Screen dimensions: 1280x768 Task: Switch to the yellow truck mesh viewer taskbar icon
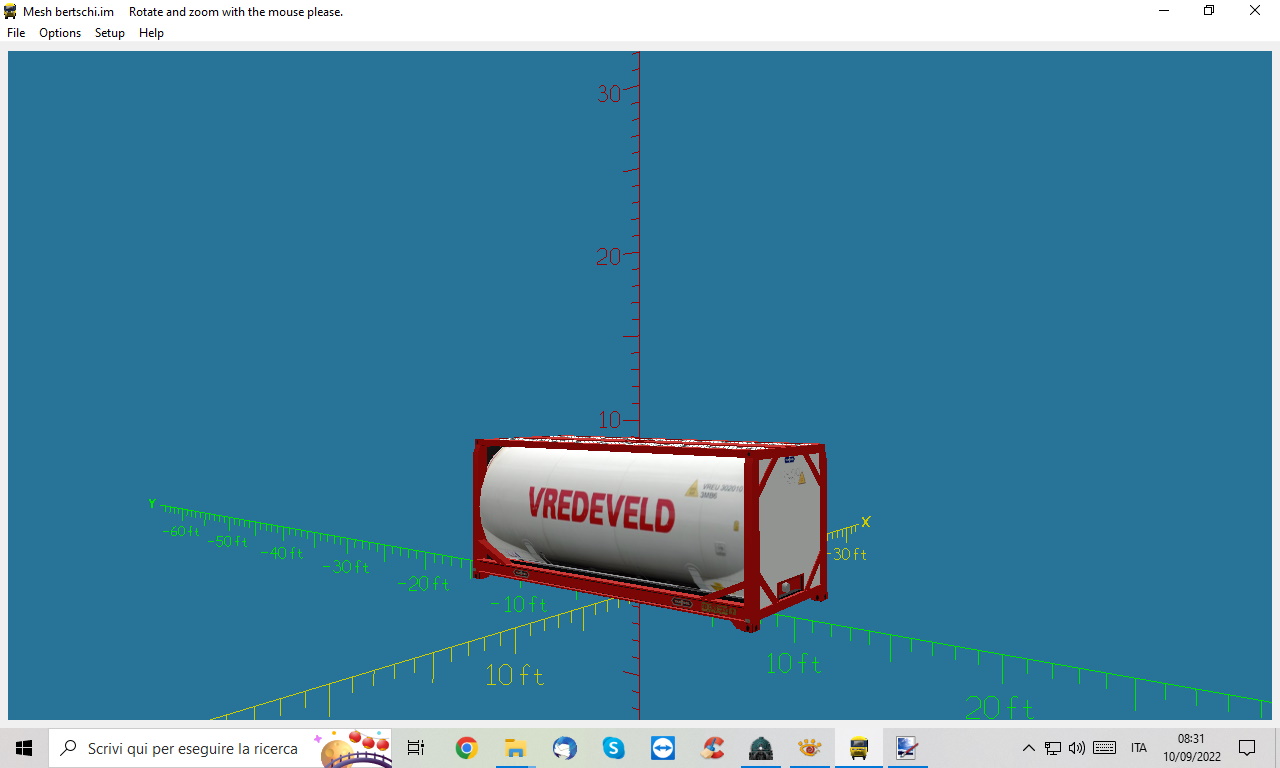(859, 748)
